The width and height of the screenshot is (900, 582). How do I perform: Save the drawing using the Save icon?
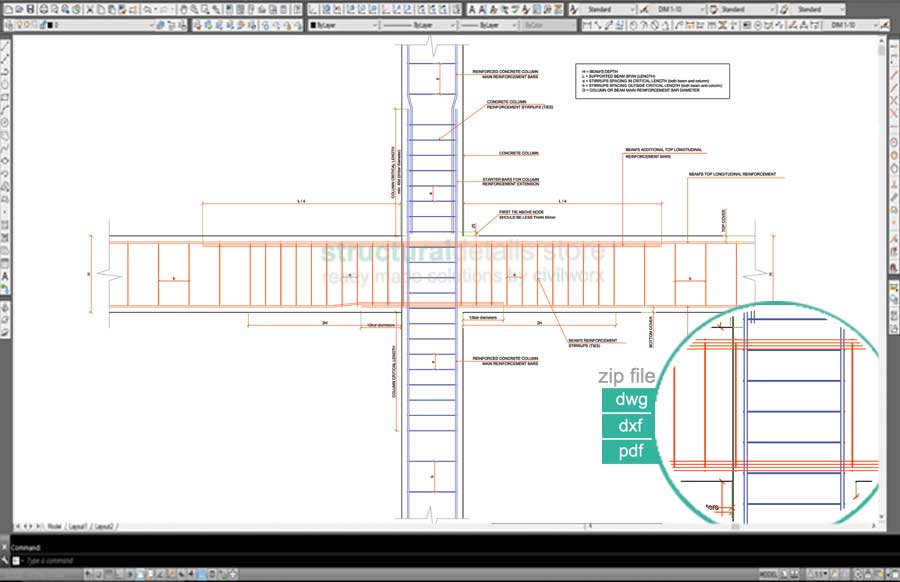point(32,9)
